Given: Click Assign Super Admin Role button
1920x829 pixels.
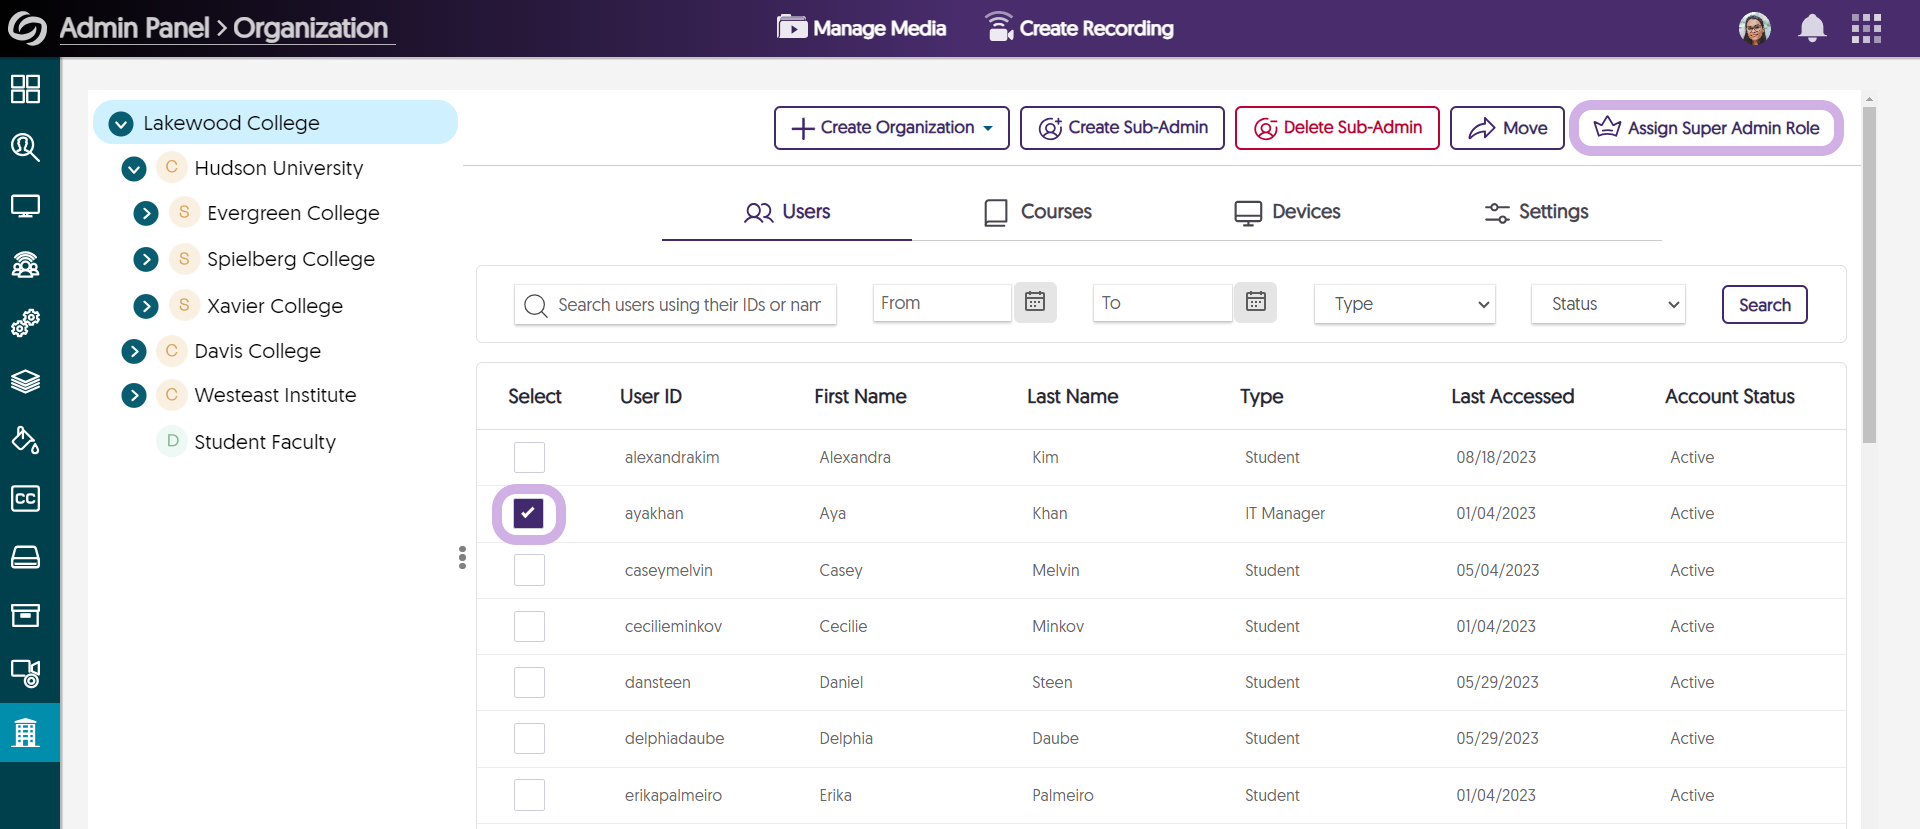Looking at the screenshot, I should point(1706,128).
